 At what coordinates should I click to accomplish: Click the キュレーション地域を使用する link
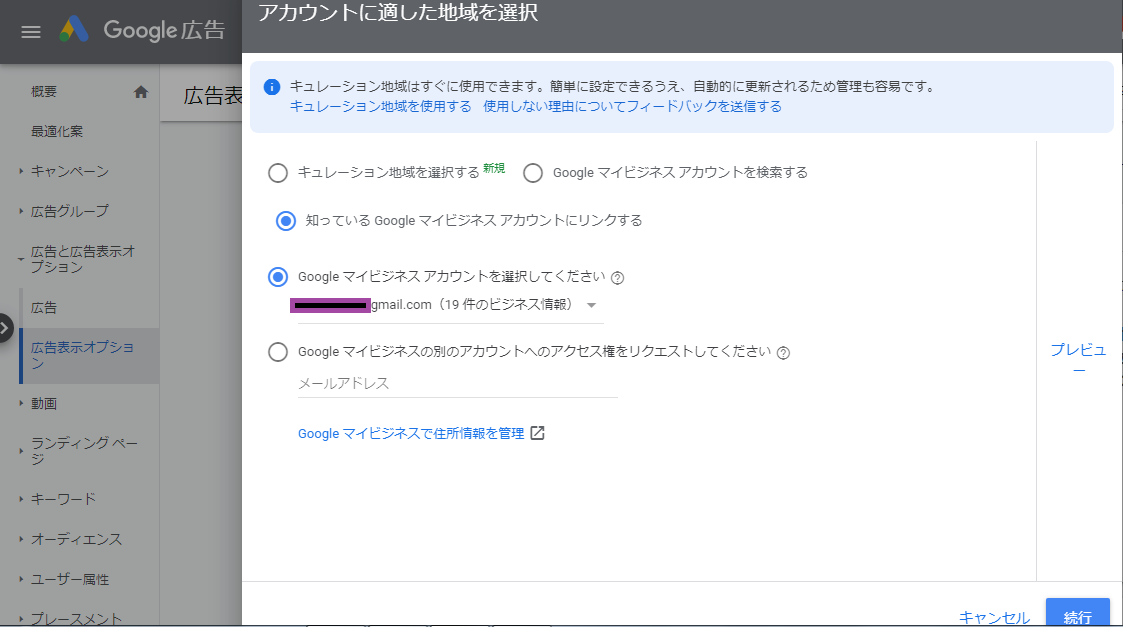pos(380,106)
